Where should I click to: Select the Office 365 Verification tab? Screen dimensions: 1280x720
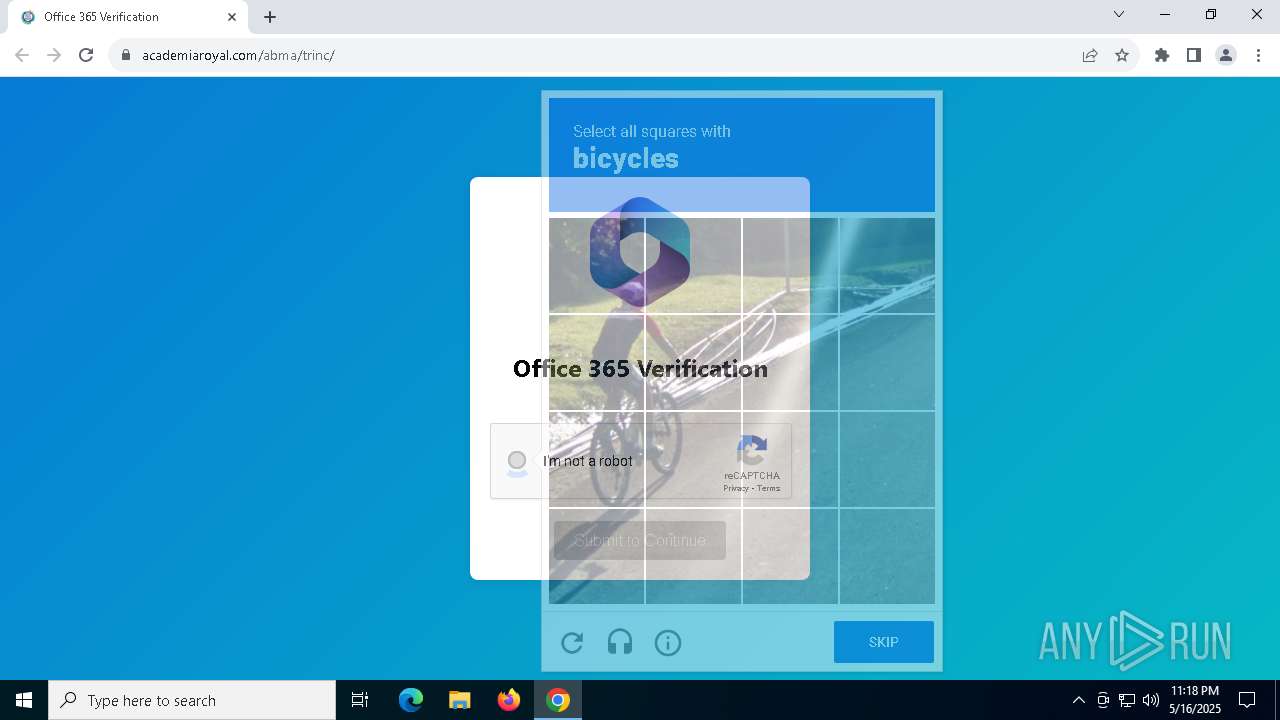click(128, 17)
